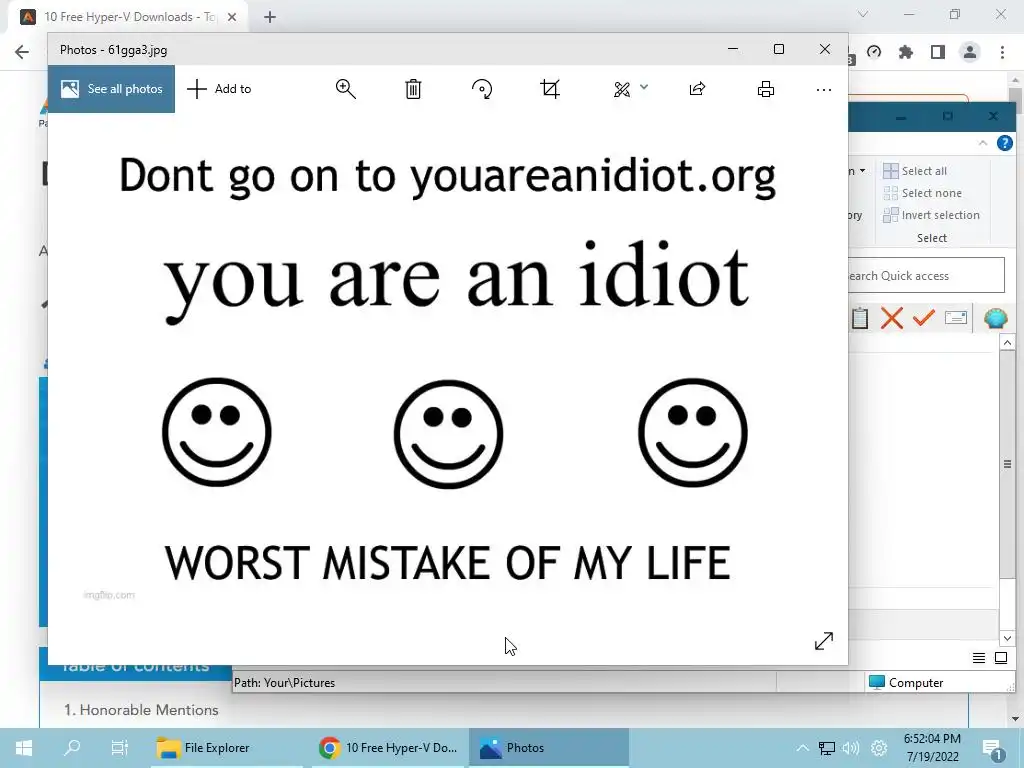
Task: Print the photo with printer icon
Action: [765, 89]
